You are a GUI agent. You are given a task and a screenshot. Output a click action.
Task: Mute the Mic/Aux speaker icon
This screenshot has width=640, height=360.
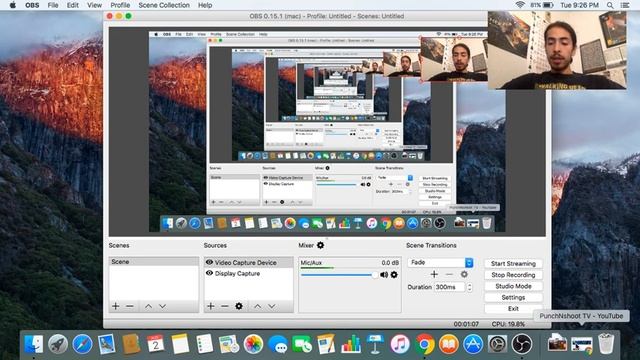384,275
